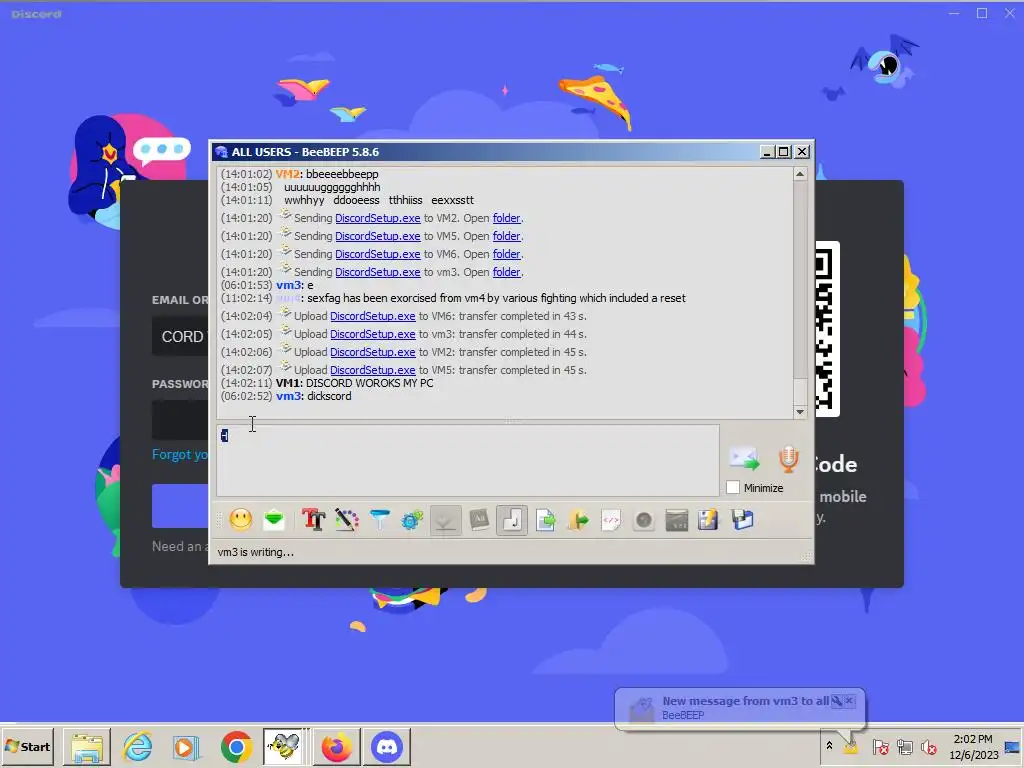Open the Windows Start menu

click(28, 746)
